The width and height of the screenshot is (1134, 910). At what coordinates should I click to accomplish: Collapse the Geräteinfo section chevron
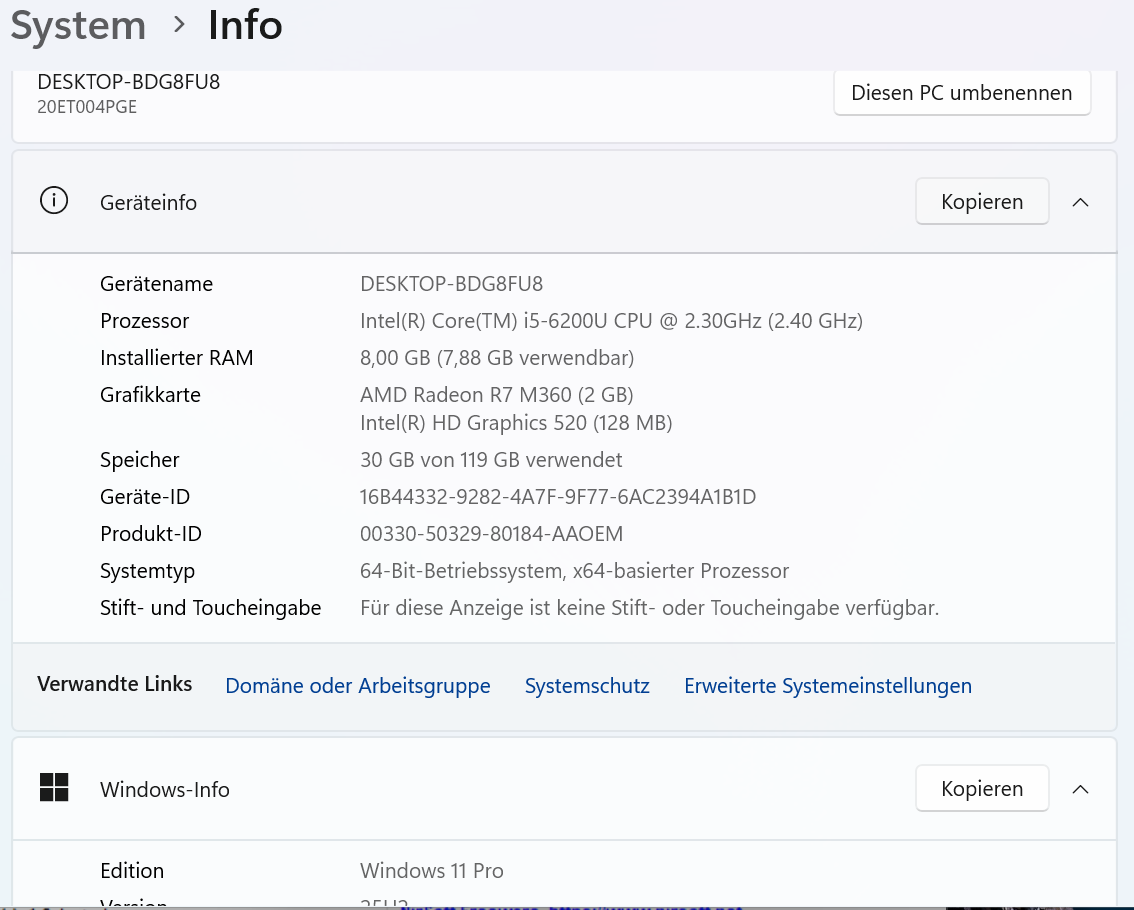(1080, 202)
